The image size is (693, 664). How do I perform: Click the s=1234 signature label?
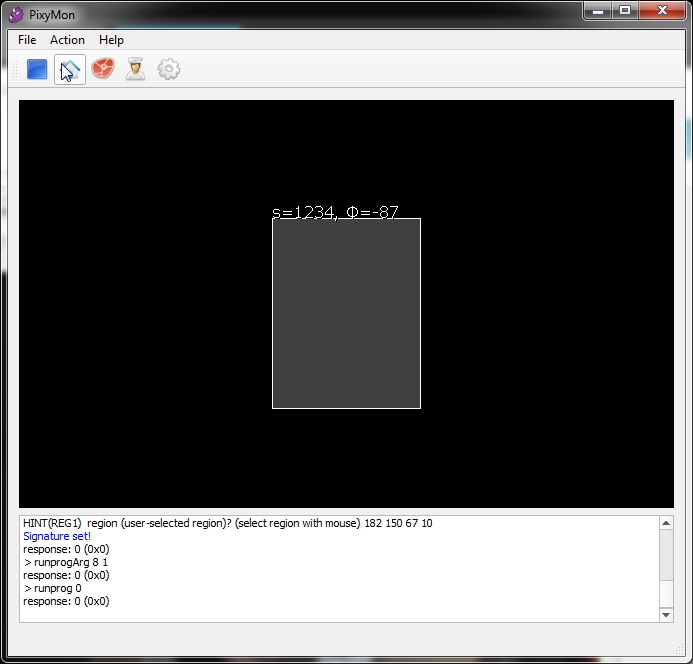point(335,211)
